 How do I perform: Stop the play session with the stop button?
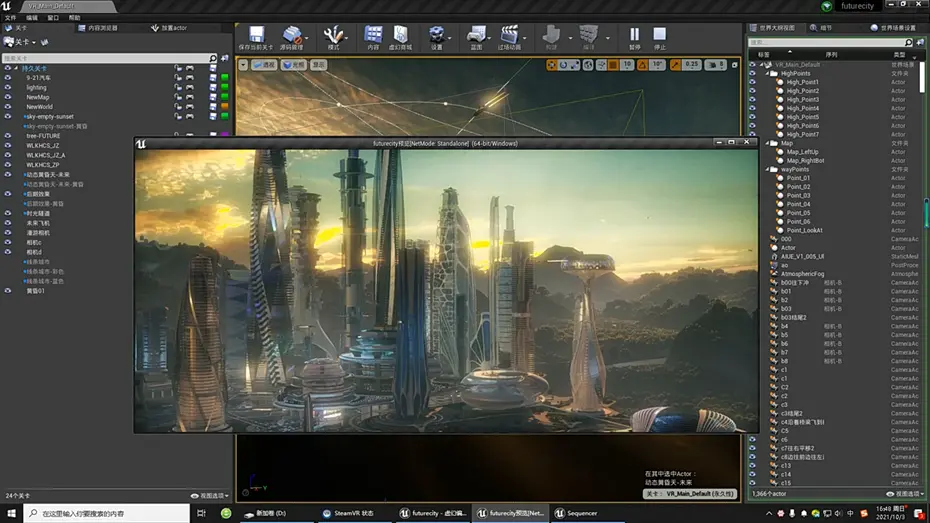[x=660, y=34]
